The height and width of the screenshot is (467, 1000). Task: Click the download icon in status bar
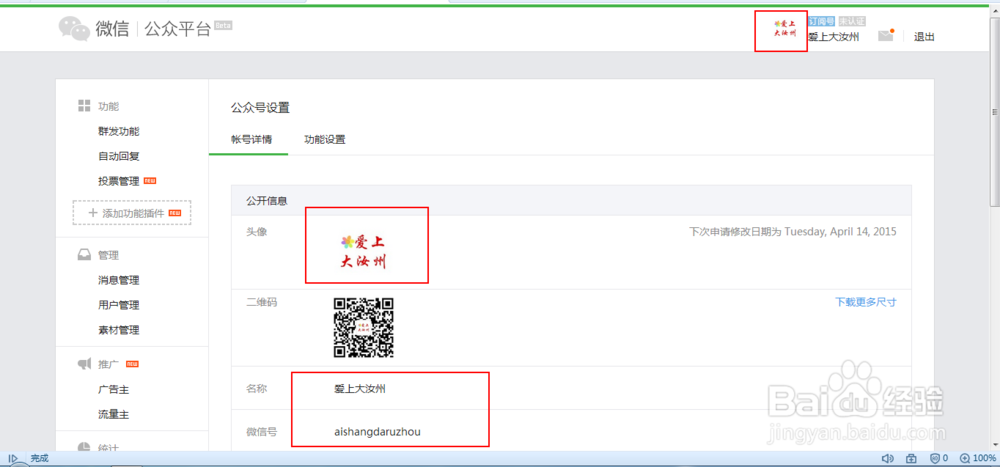pos(911,458)
